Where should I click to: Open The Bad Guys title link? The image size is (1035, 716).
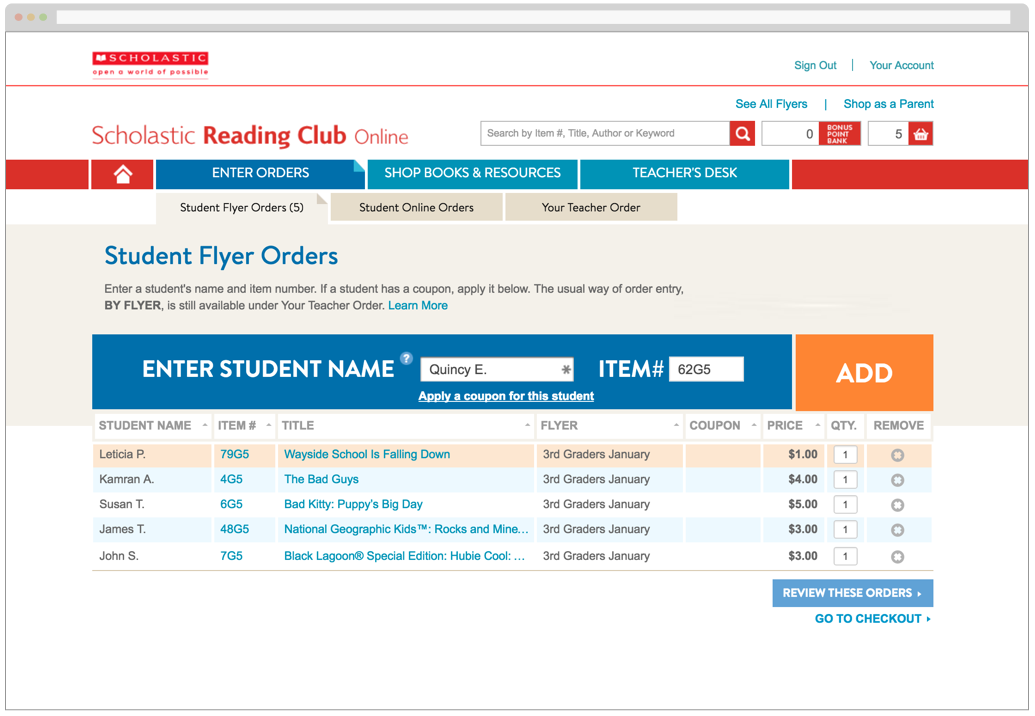point(321,480)
